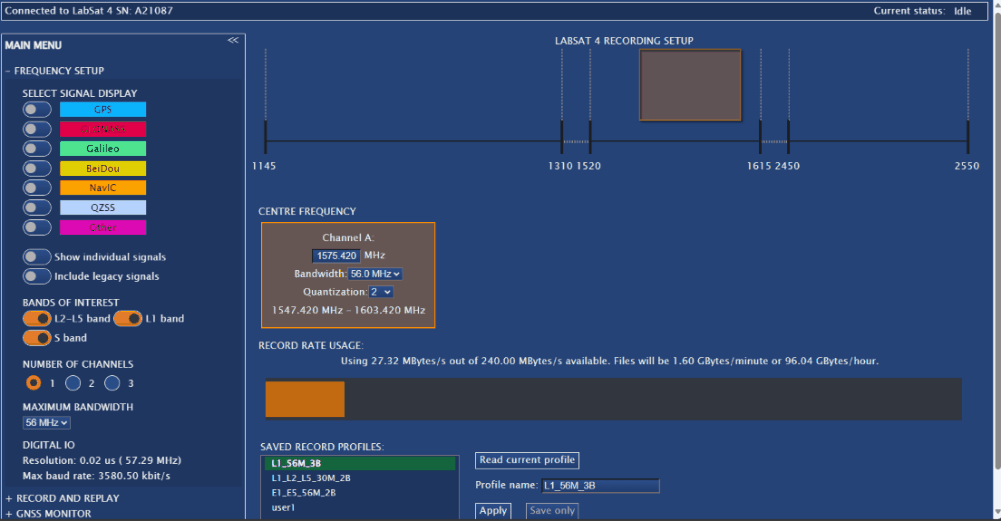The height and width of the screenshot is (521, 1001).
Task: Enable Show individual signals switch
Action: click(37, 257)
